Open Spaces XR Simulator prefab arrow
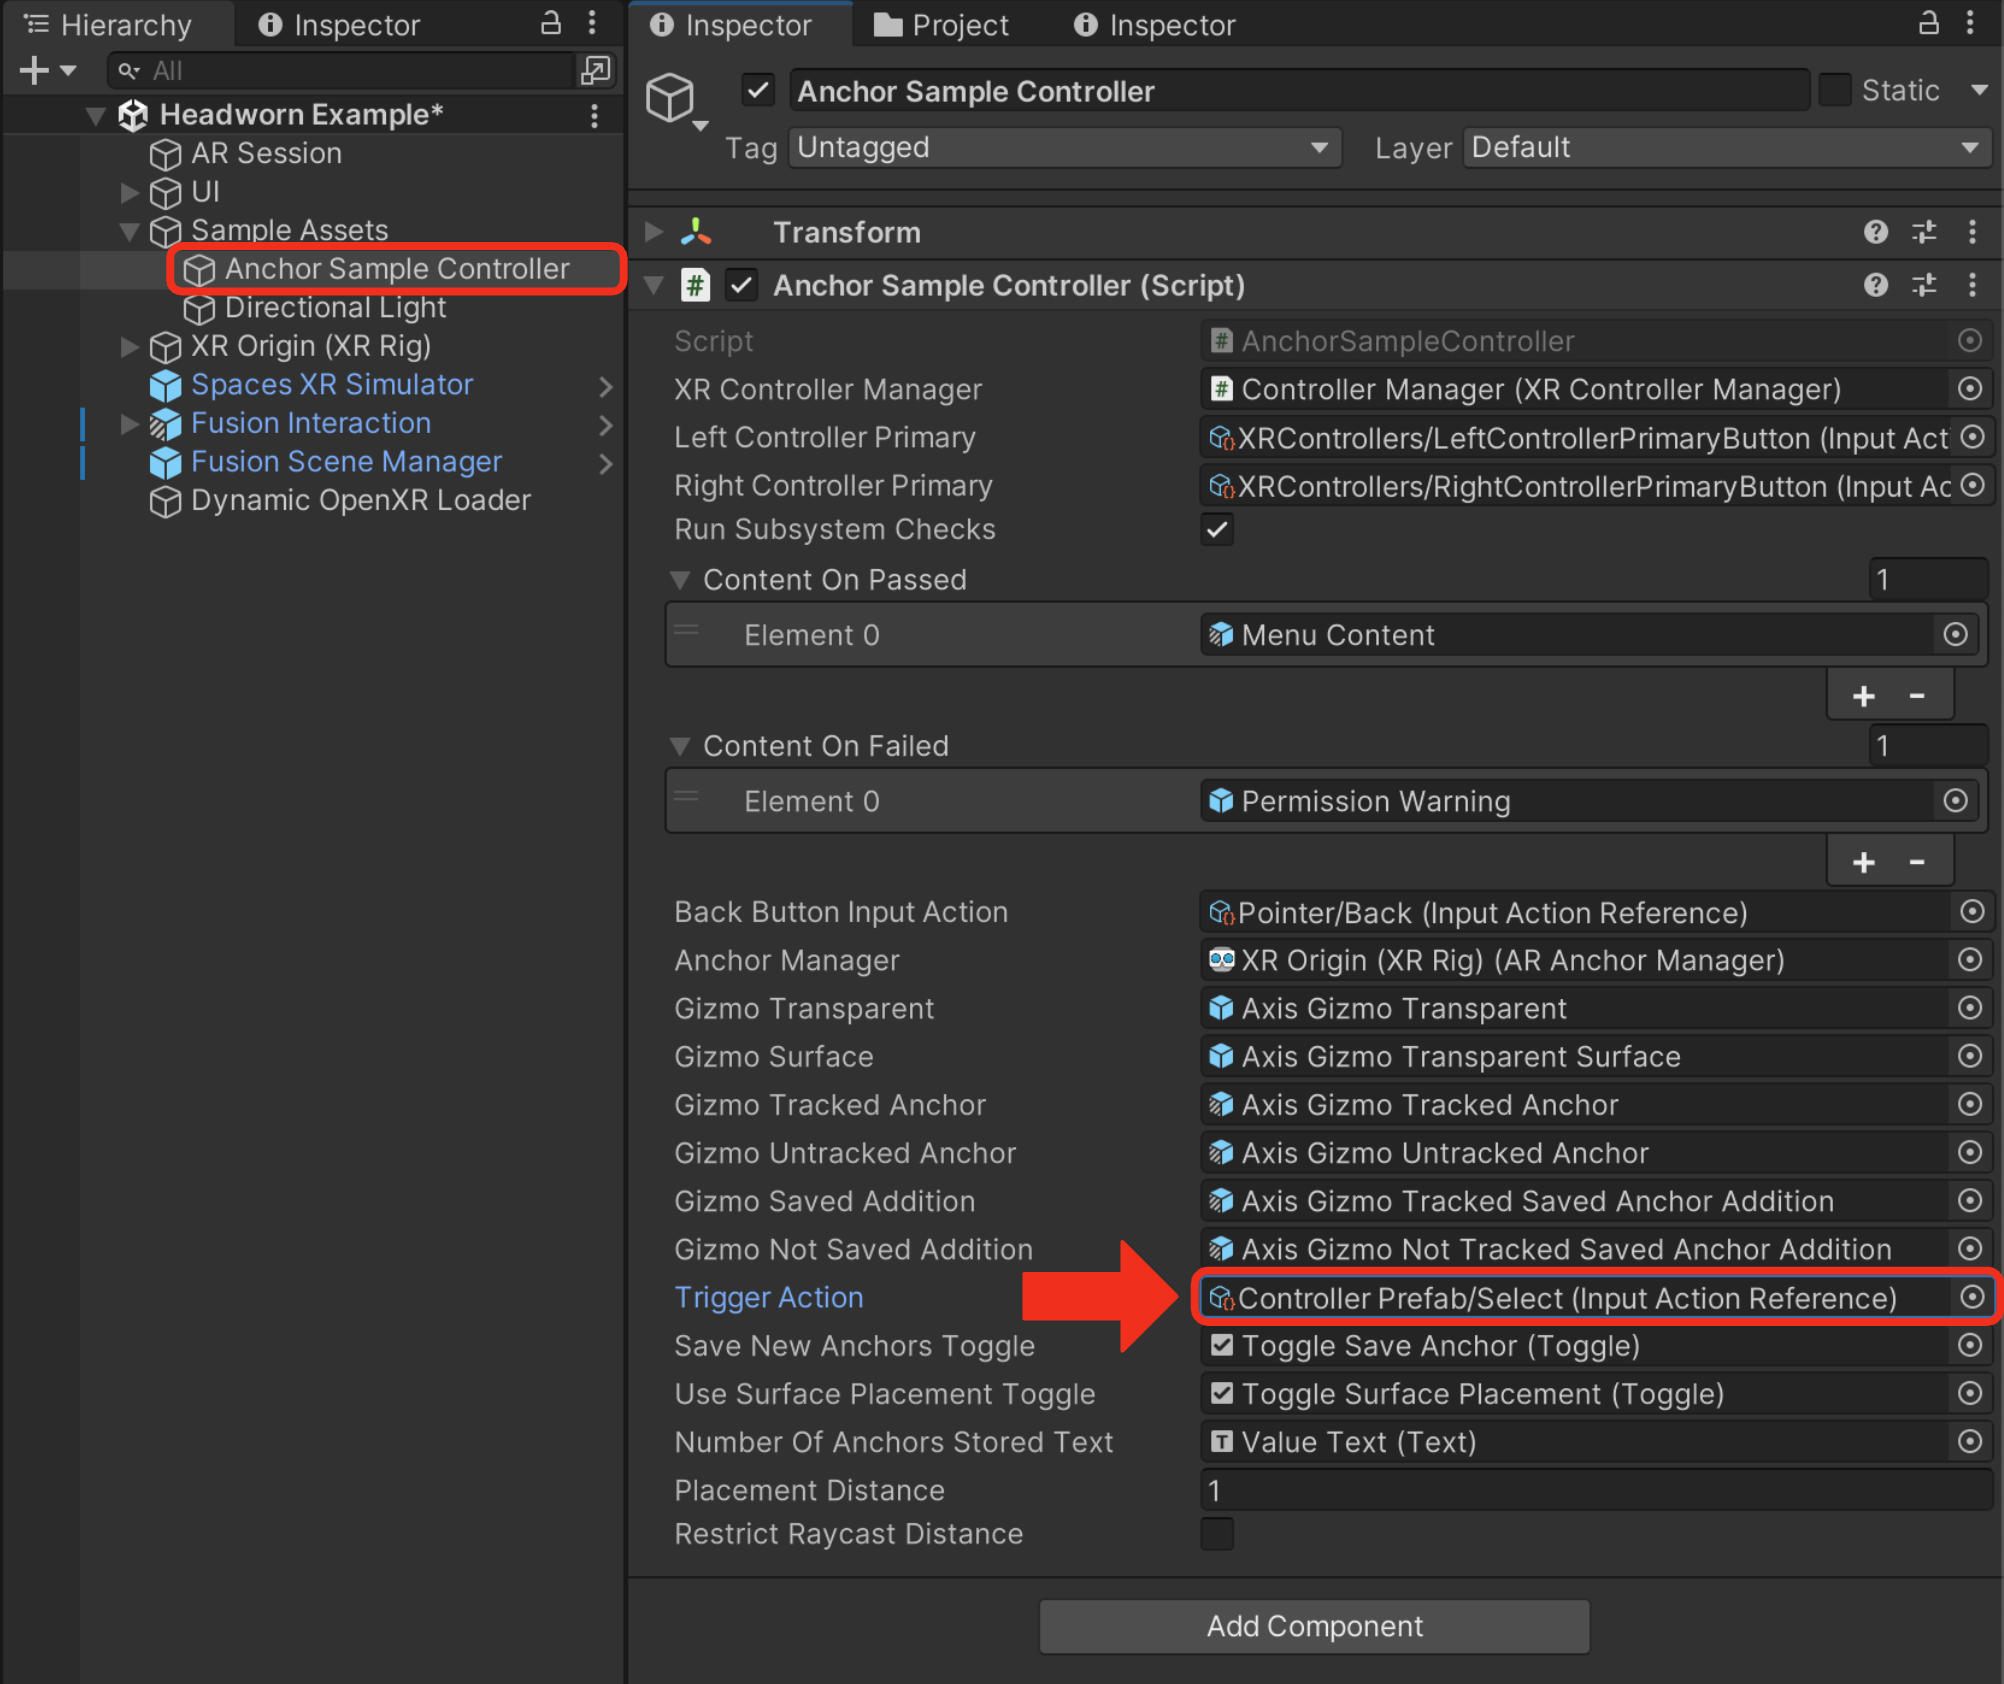2004x1684 pixels. point(605,386)
